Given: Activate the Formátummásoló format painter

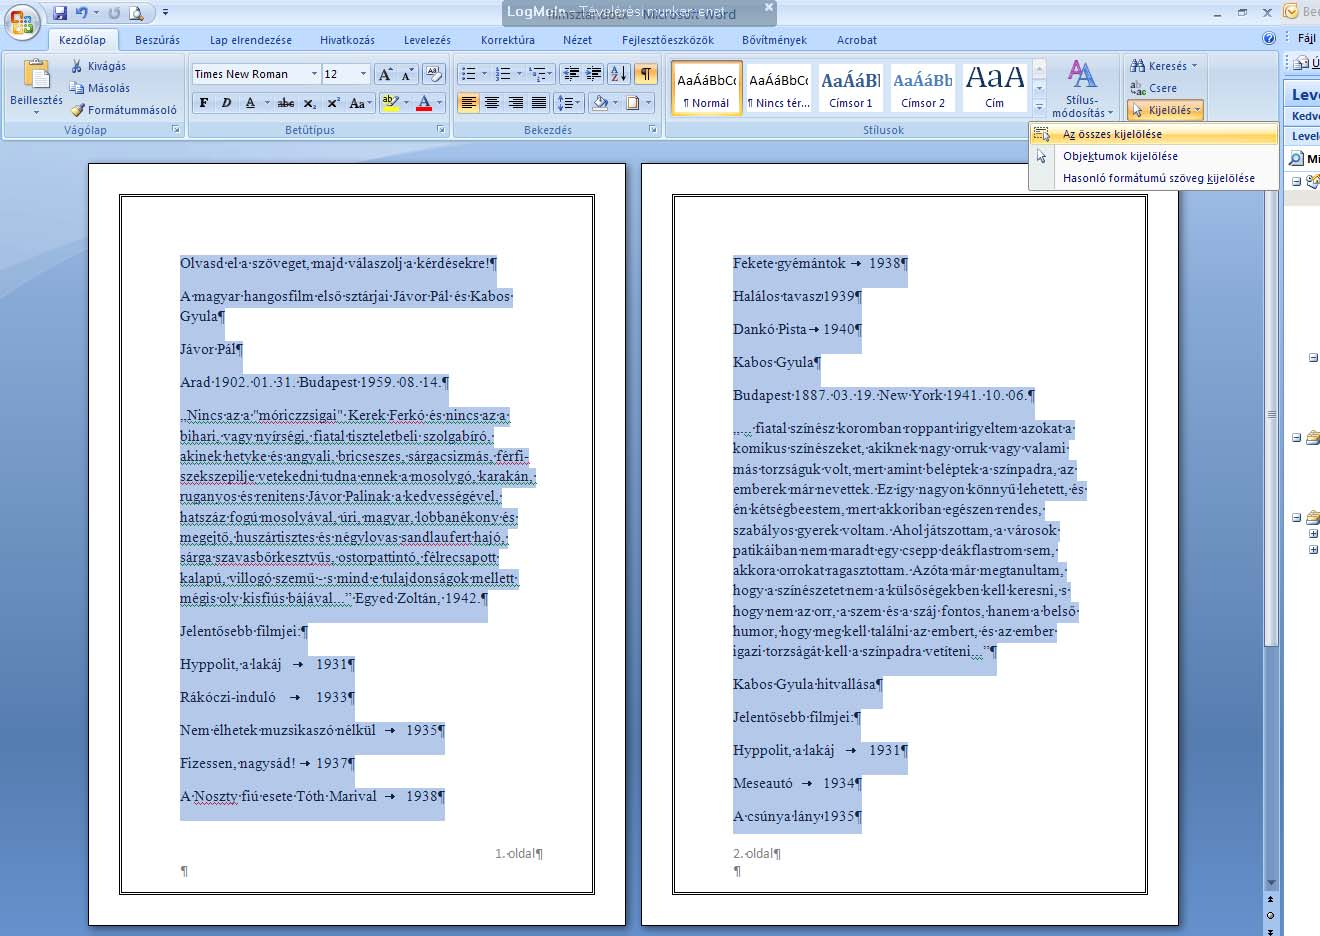Looking at the screenshot, I should (123, 110).
